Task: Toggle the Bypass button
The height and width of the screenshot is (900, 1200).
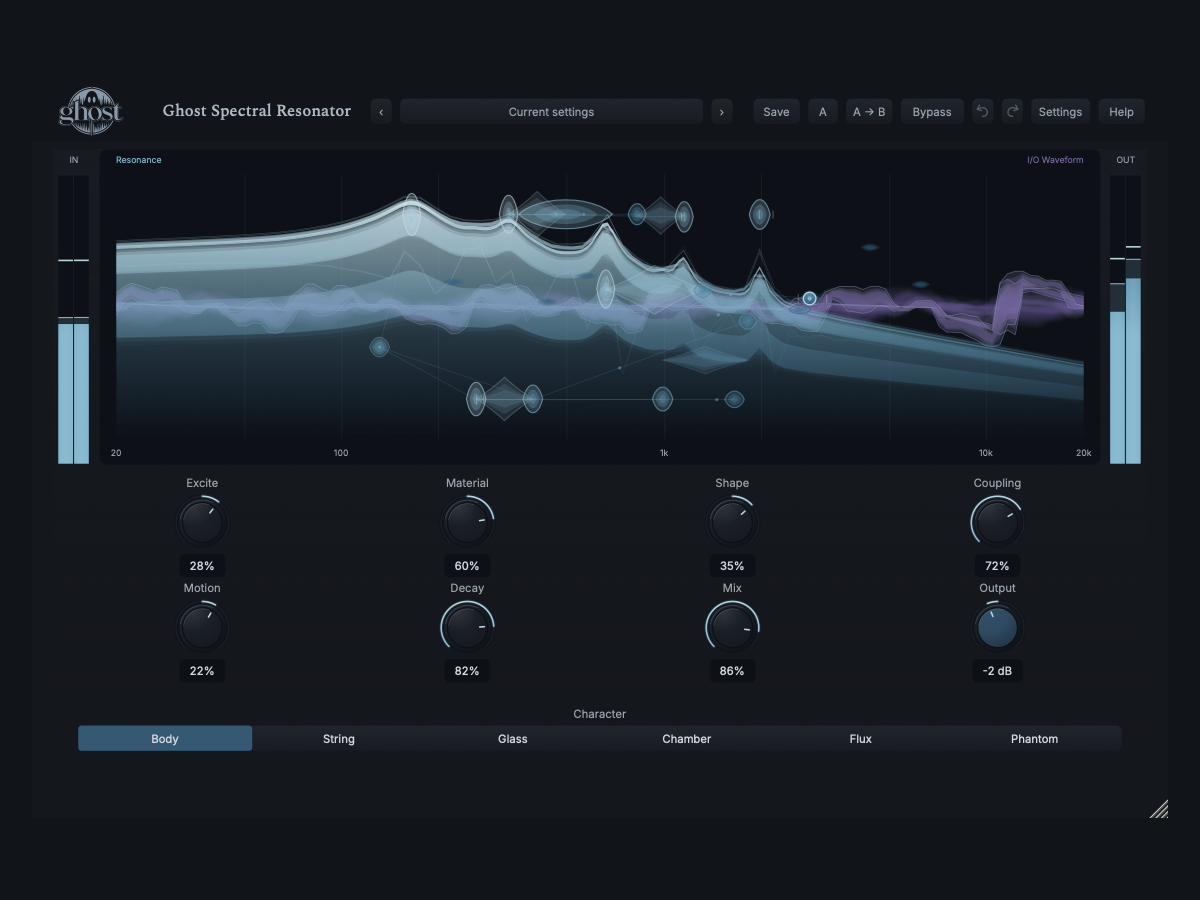Action: [932, 112]
